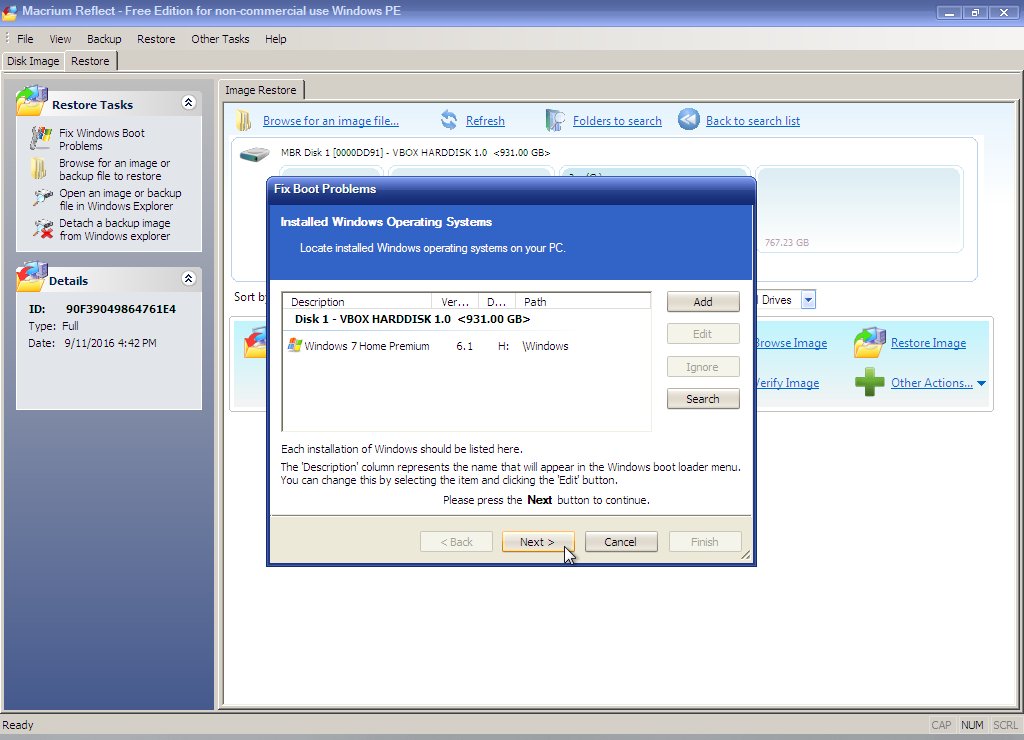The width and height of the screenshot is (1024, 740).
Task: Click the Add button
Action: tap(703, 302)
